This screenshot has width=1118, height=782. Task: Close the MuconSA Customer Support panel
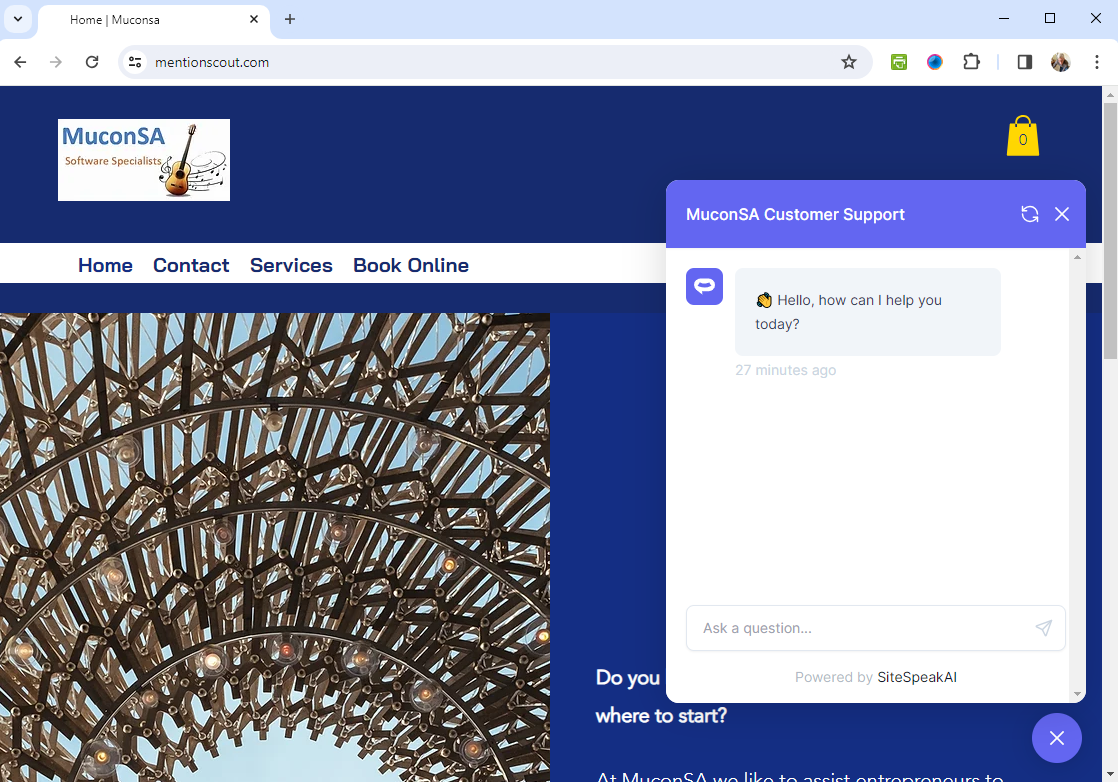click(1062, 214)
